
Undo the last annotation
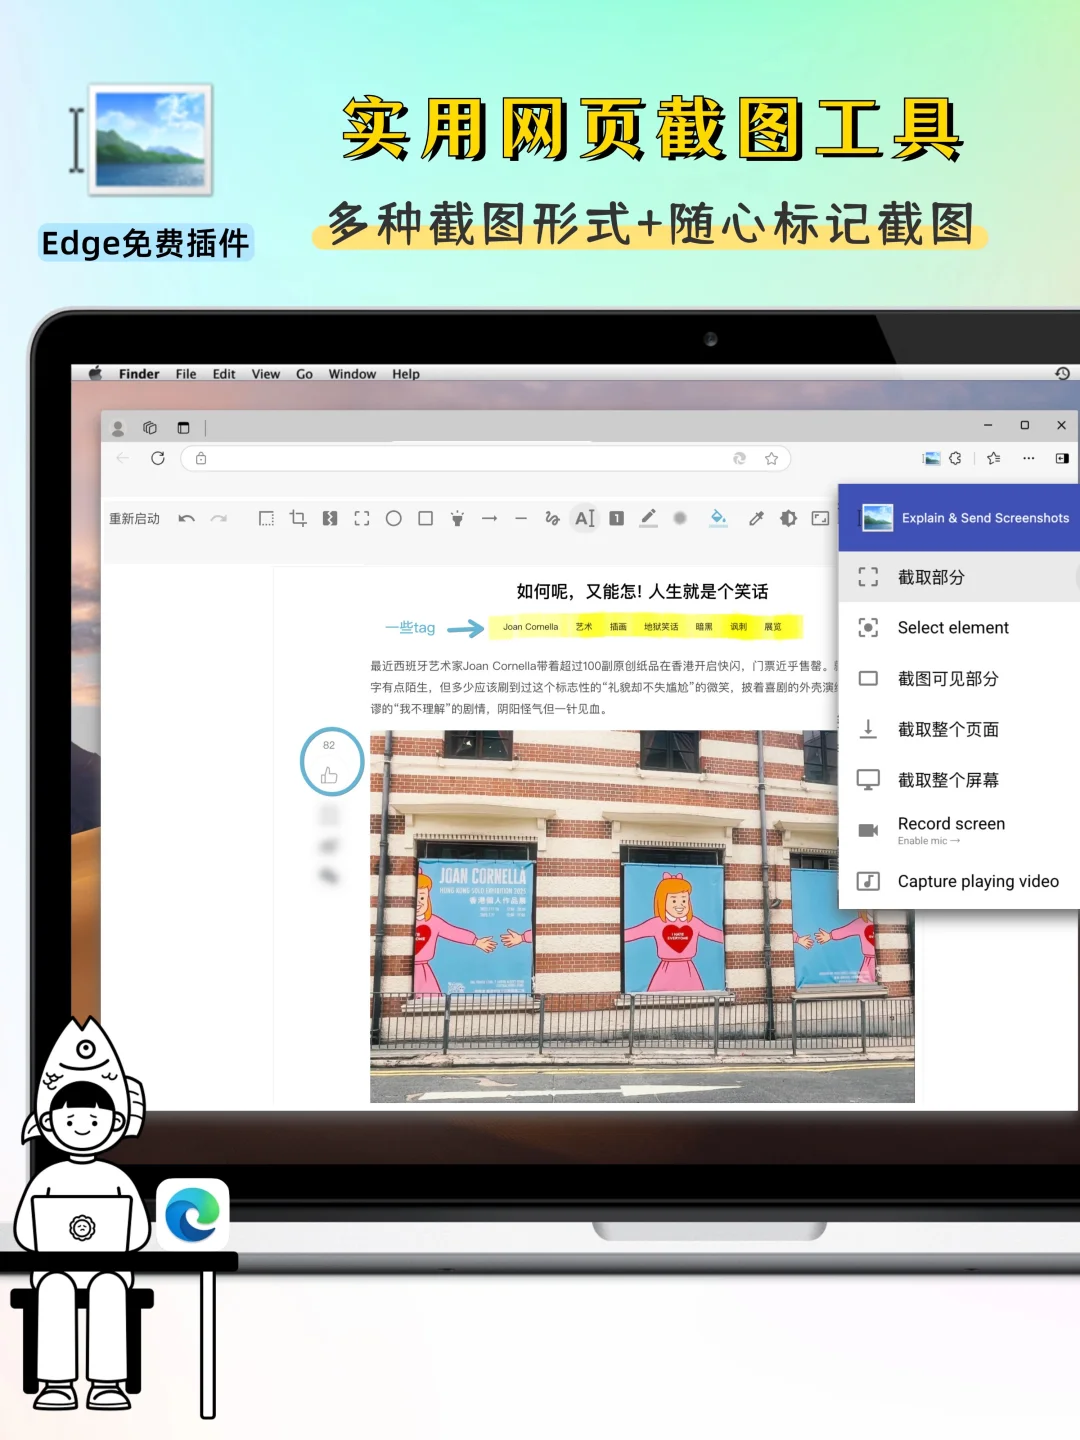[x=186, y=519]
